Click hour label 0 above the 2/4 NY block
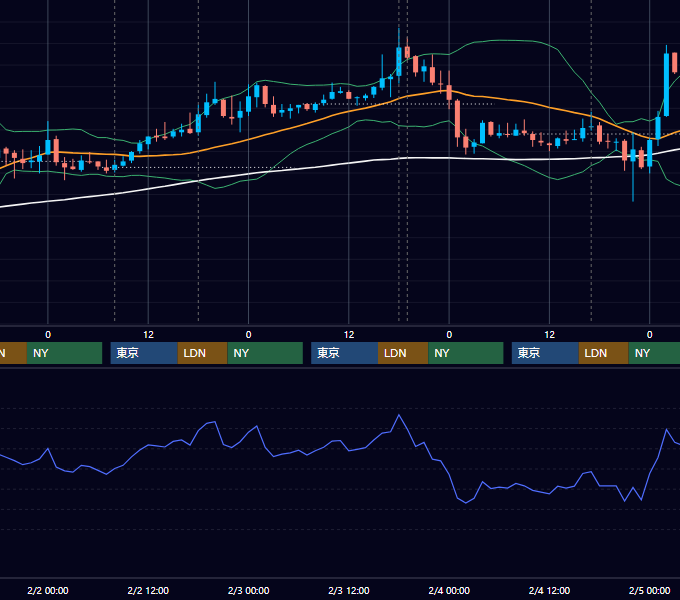Image resolution: width=680 pixels, height=600 pixels. pyautogui.click(x=449, y=335)
